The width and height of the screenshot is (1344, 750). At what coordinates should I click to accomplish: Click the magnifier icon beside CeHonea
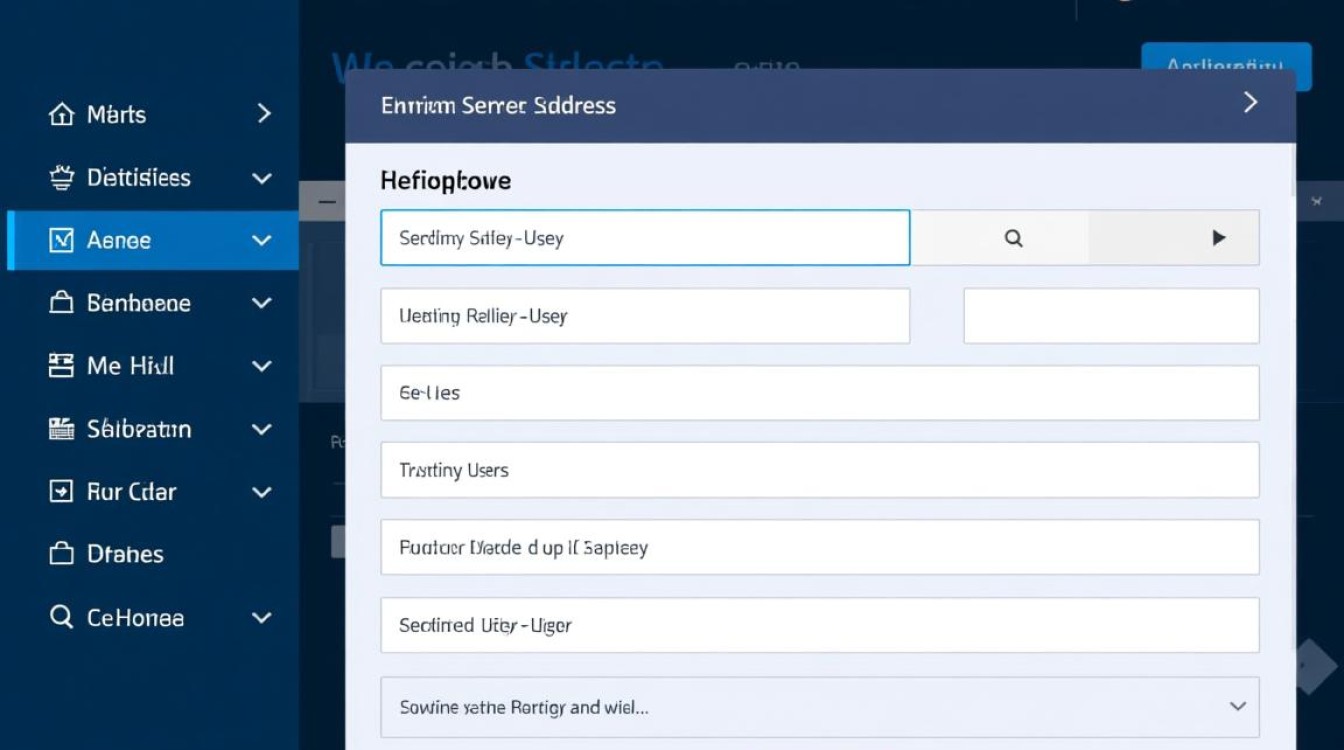tap(61, 617)
